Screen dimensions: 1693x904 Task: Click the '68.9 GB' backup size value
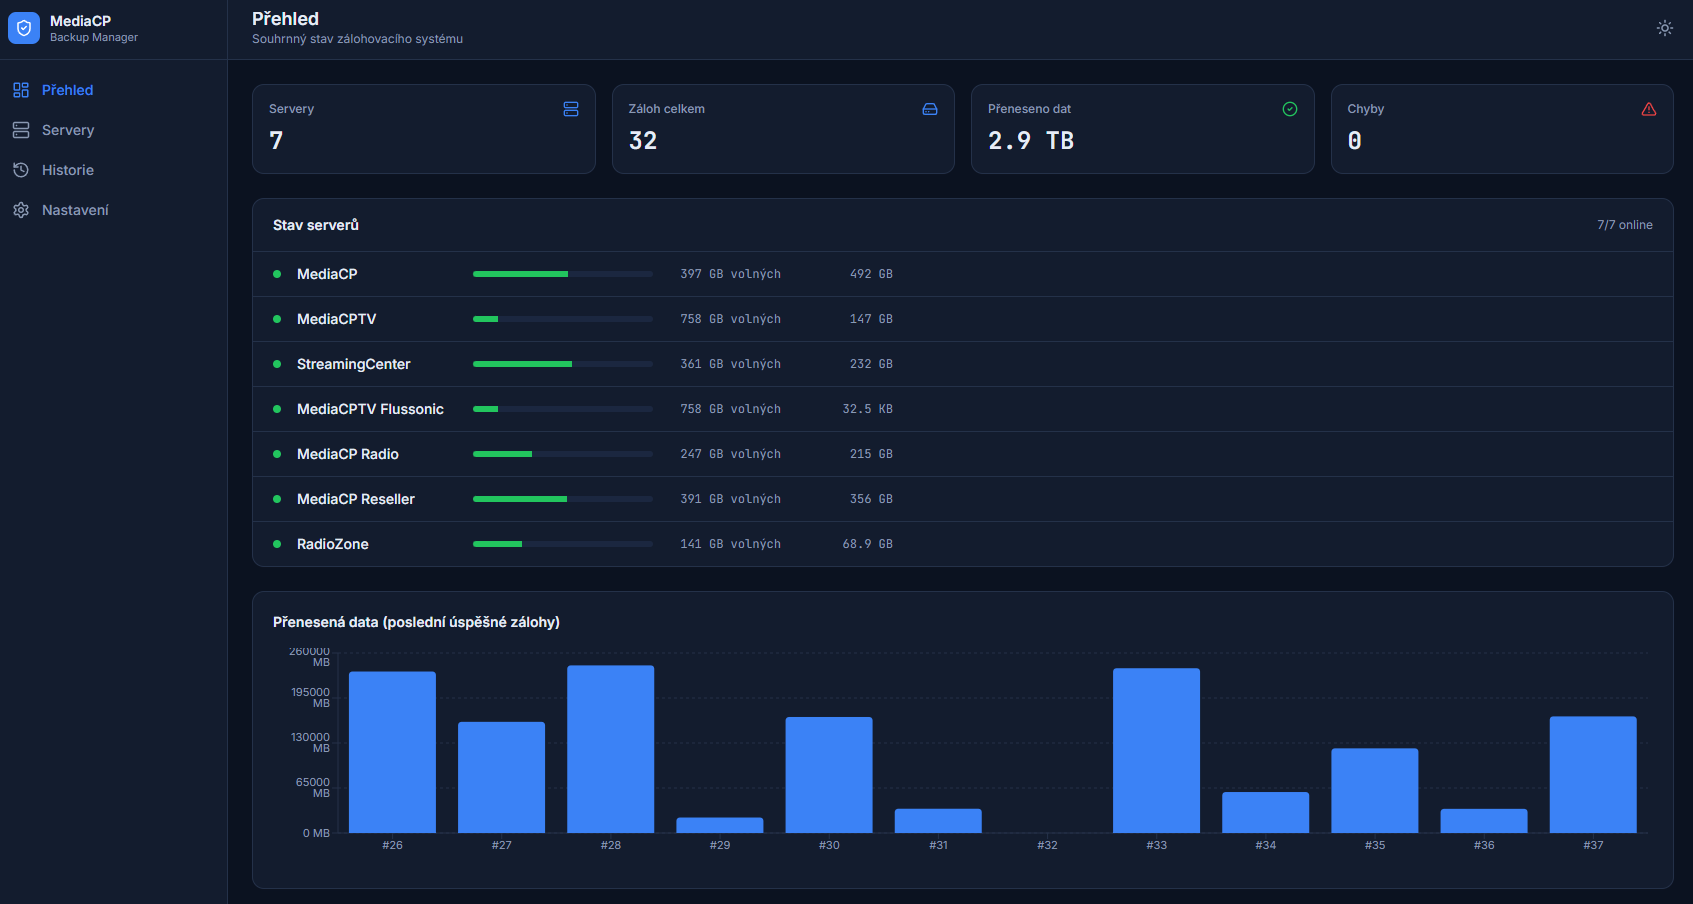[x=868, y=544]
